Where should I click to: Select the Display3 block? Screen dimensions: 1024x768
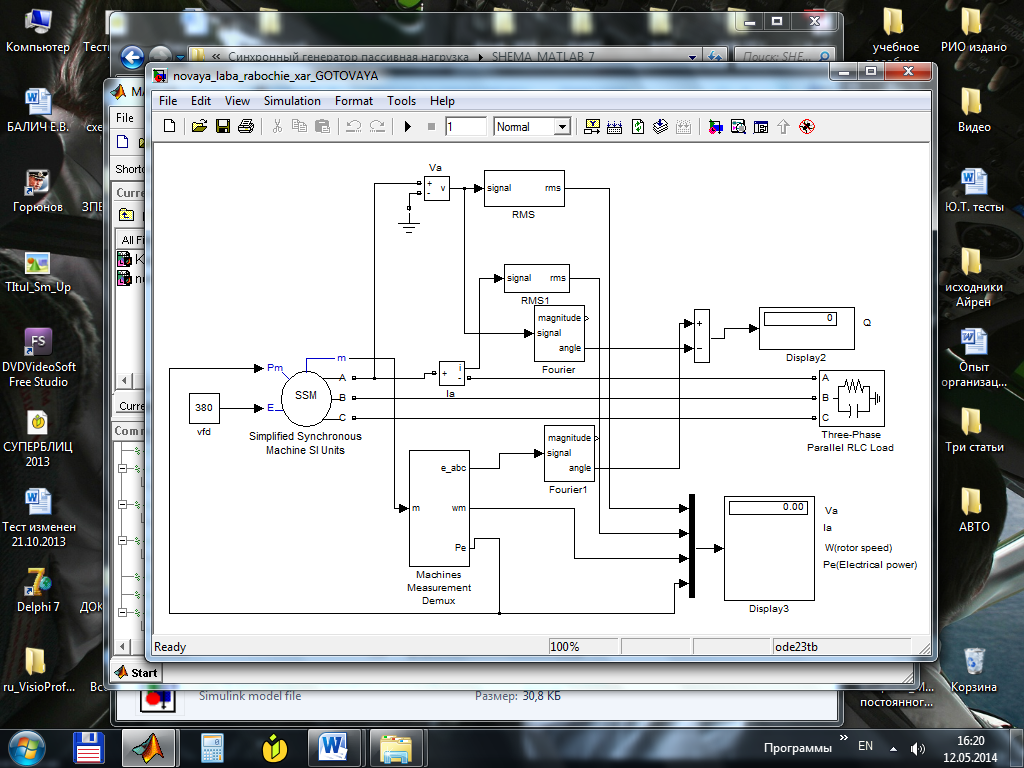[769, 548]
